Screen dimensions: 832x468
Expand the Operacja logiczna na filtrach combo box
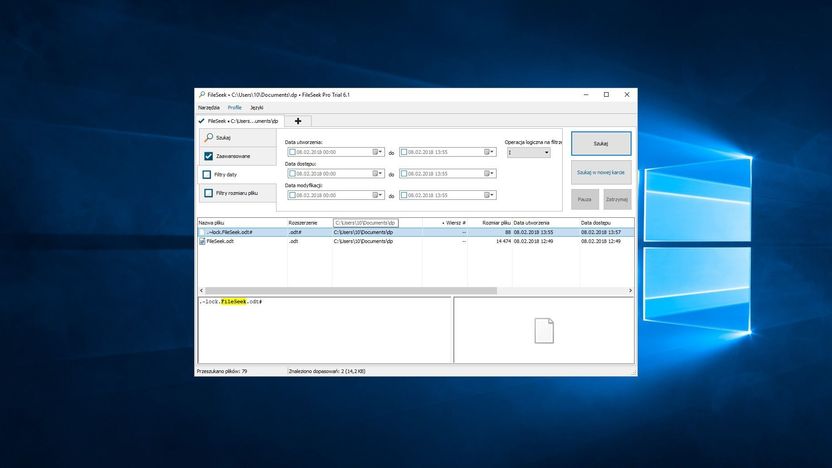coord(528,152)
